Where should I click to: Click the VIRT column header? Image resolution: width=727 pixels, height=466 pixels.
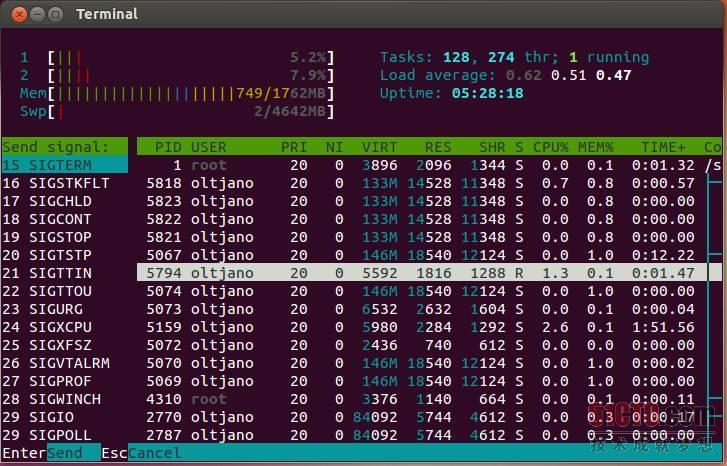pos(379,147)
